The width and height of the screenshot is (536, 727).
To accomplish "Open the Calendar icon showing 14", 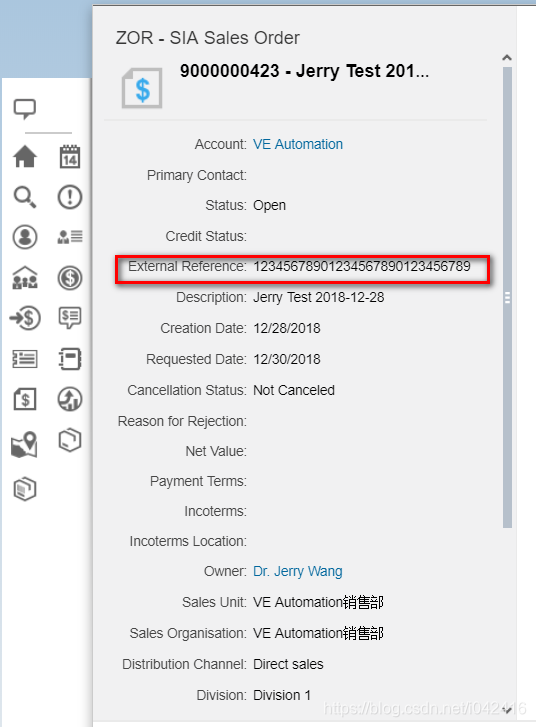I will pyautogui.click(x=70, y=157).
